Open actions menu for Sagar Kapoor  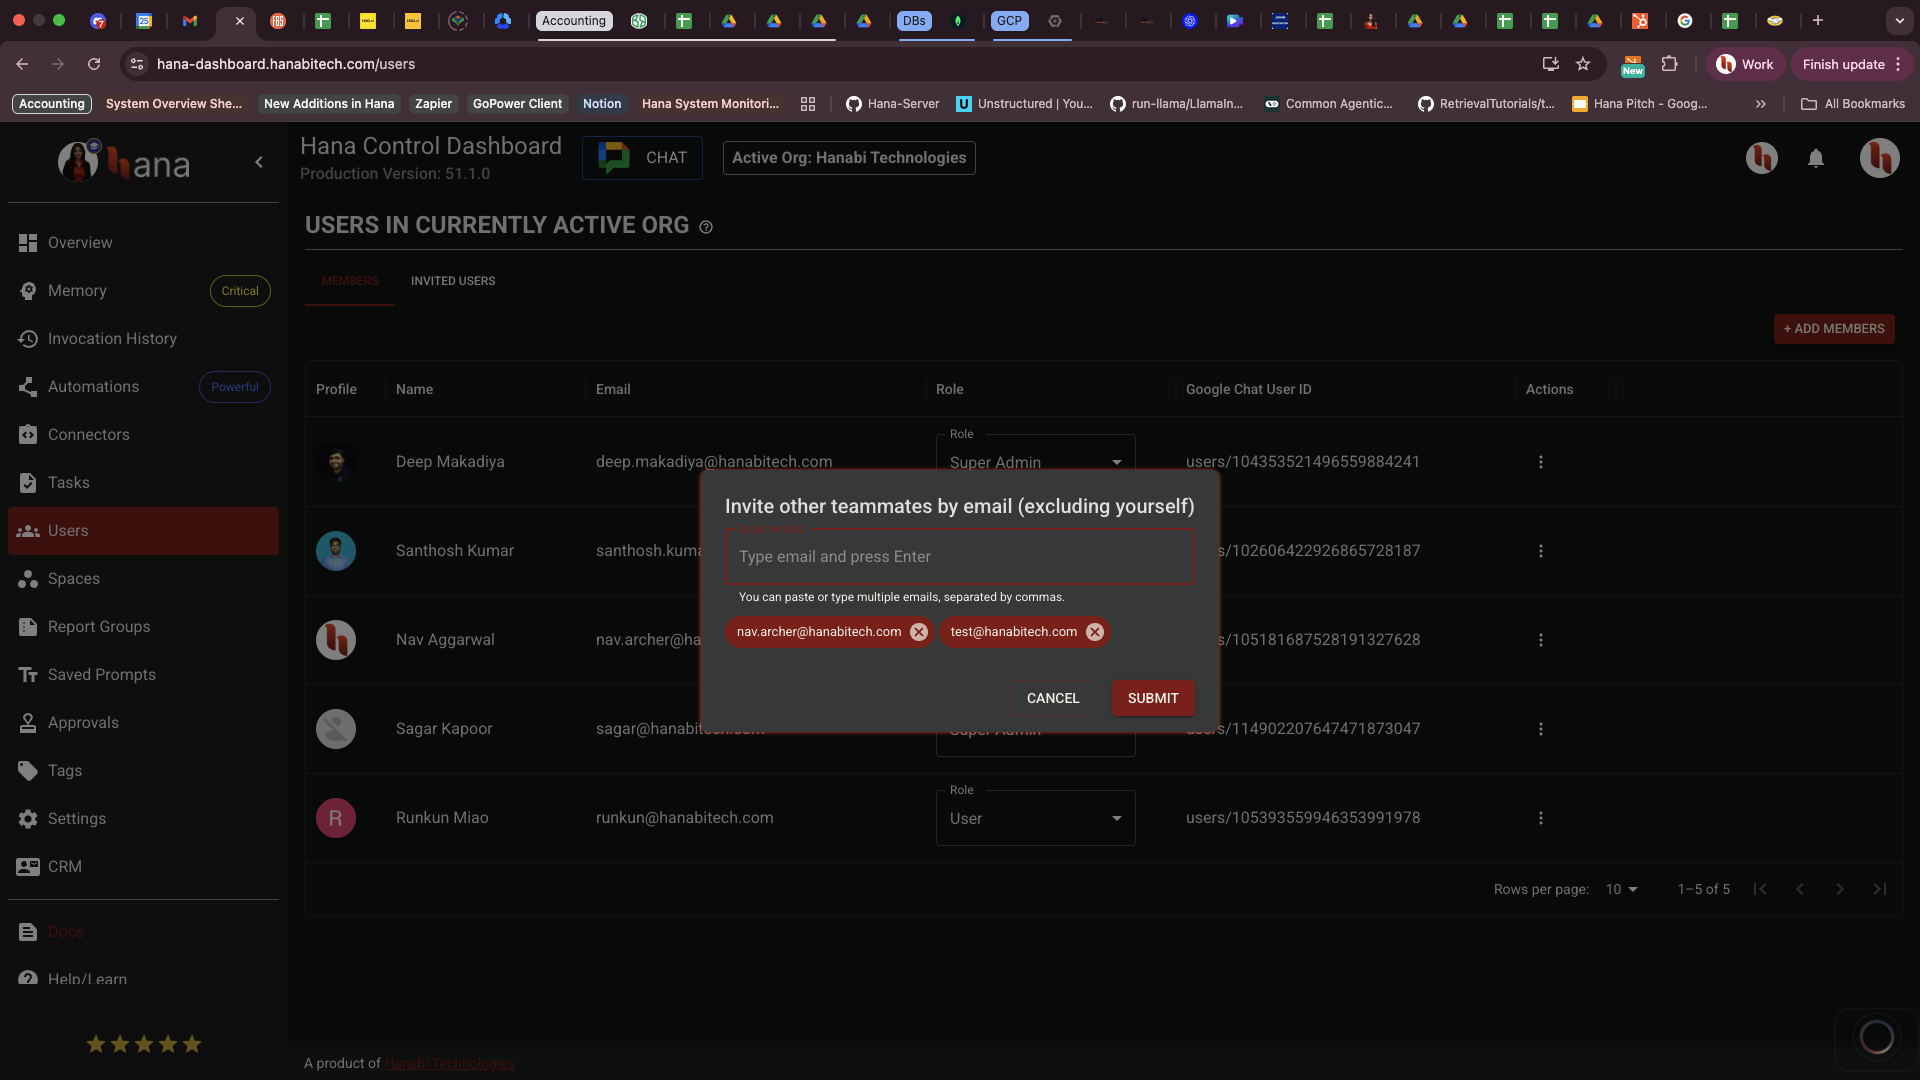tap(1540, 729)
